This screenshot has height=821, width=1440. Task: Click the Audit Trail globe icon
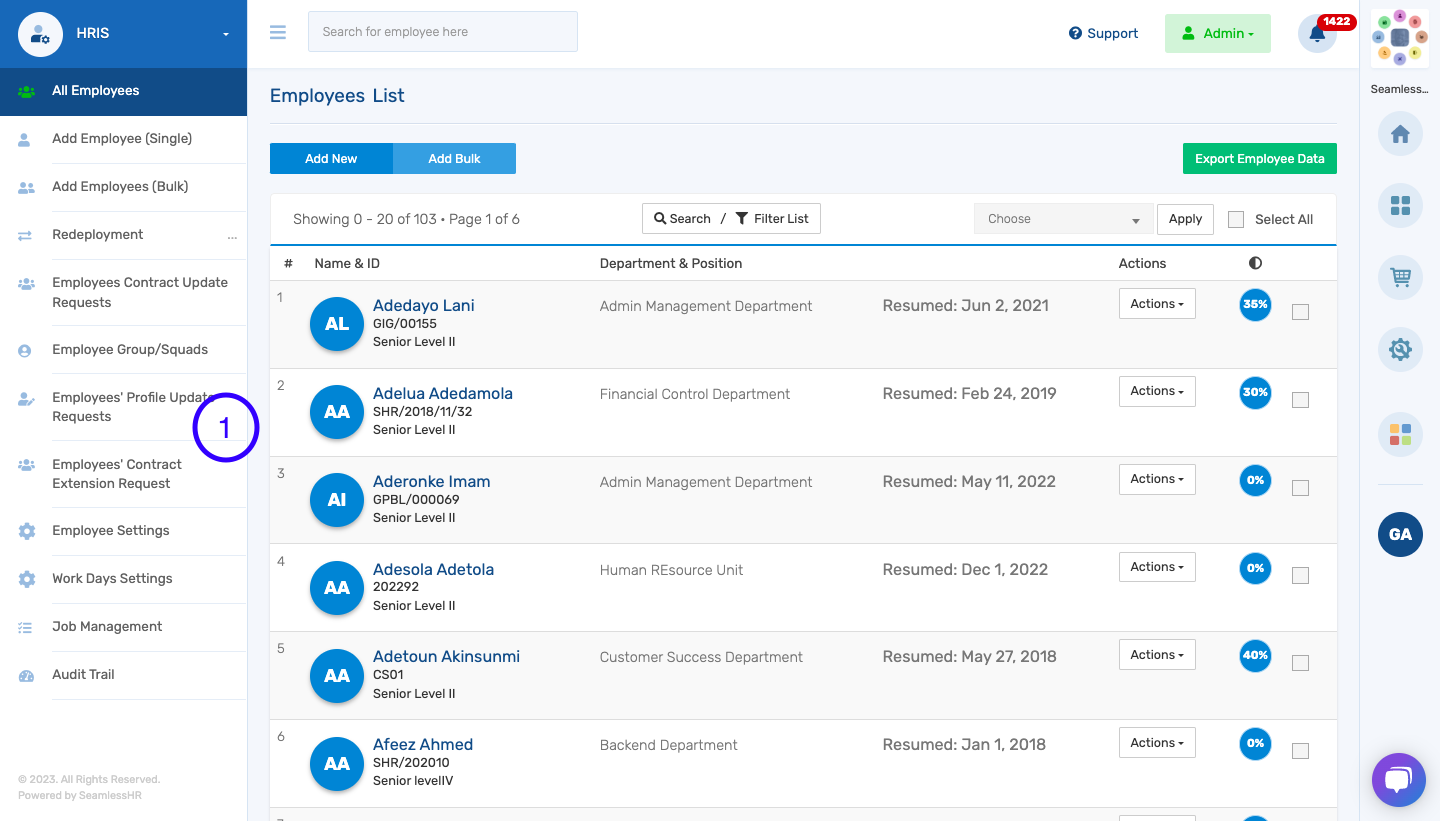(26, 674)
